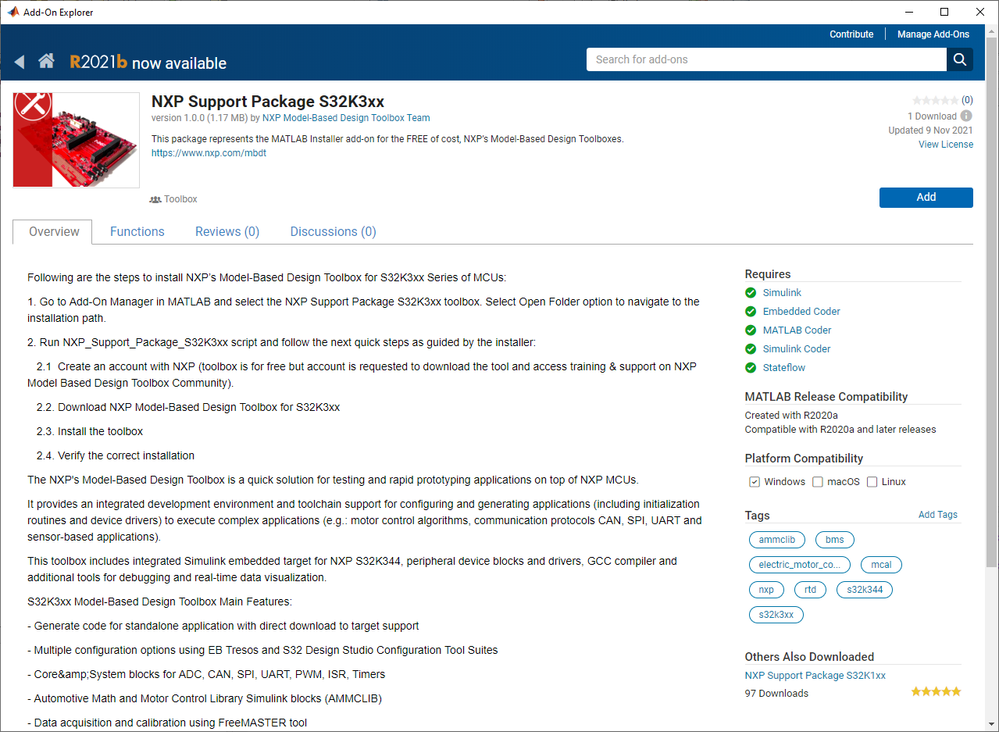This screenshot has width=999, height=732.
Task: Click the green check beside Simulink
Action: point(751,292)
